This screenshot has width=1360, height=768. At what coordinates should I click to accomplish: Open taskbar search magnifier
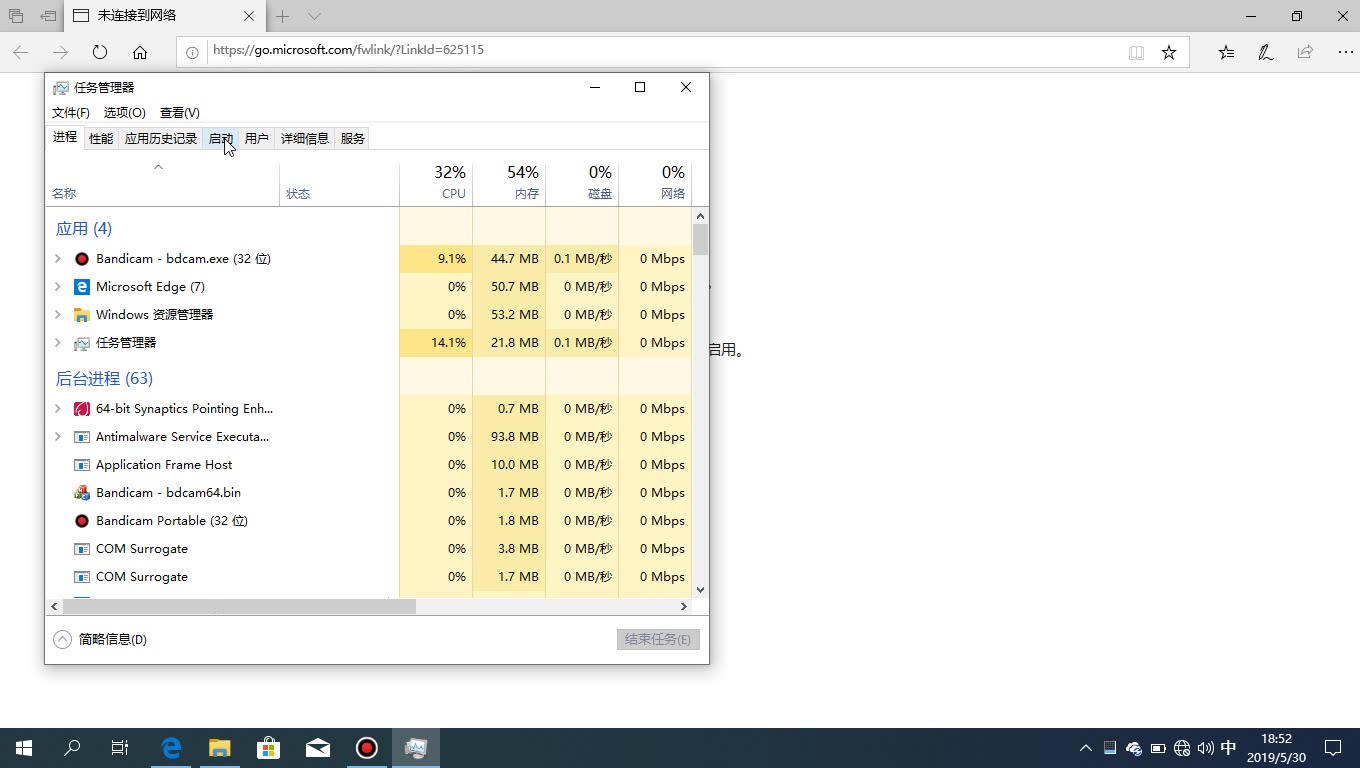(72, 748)
